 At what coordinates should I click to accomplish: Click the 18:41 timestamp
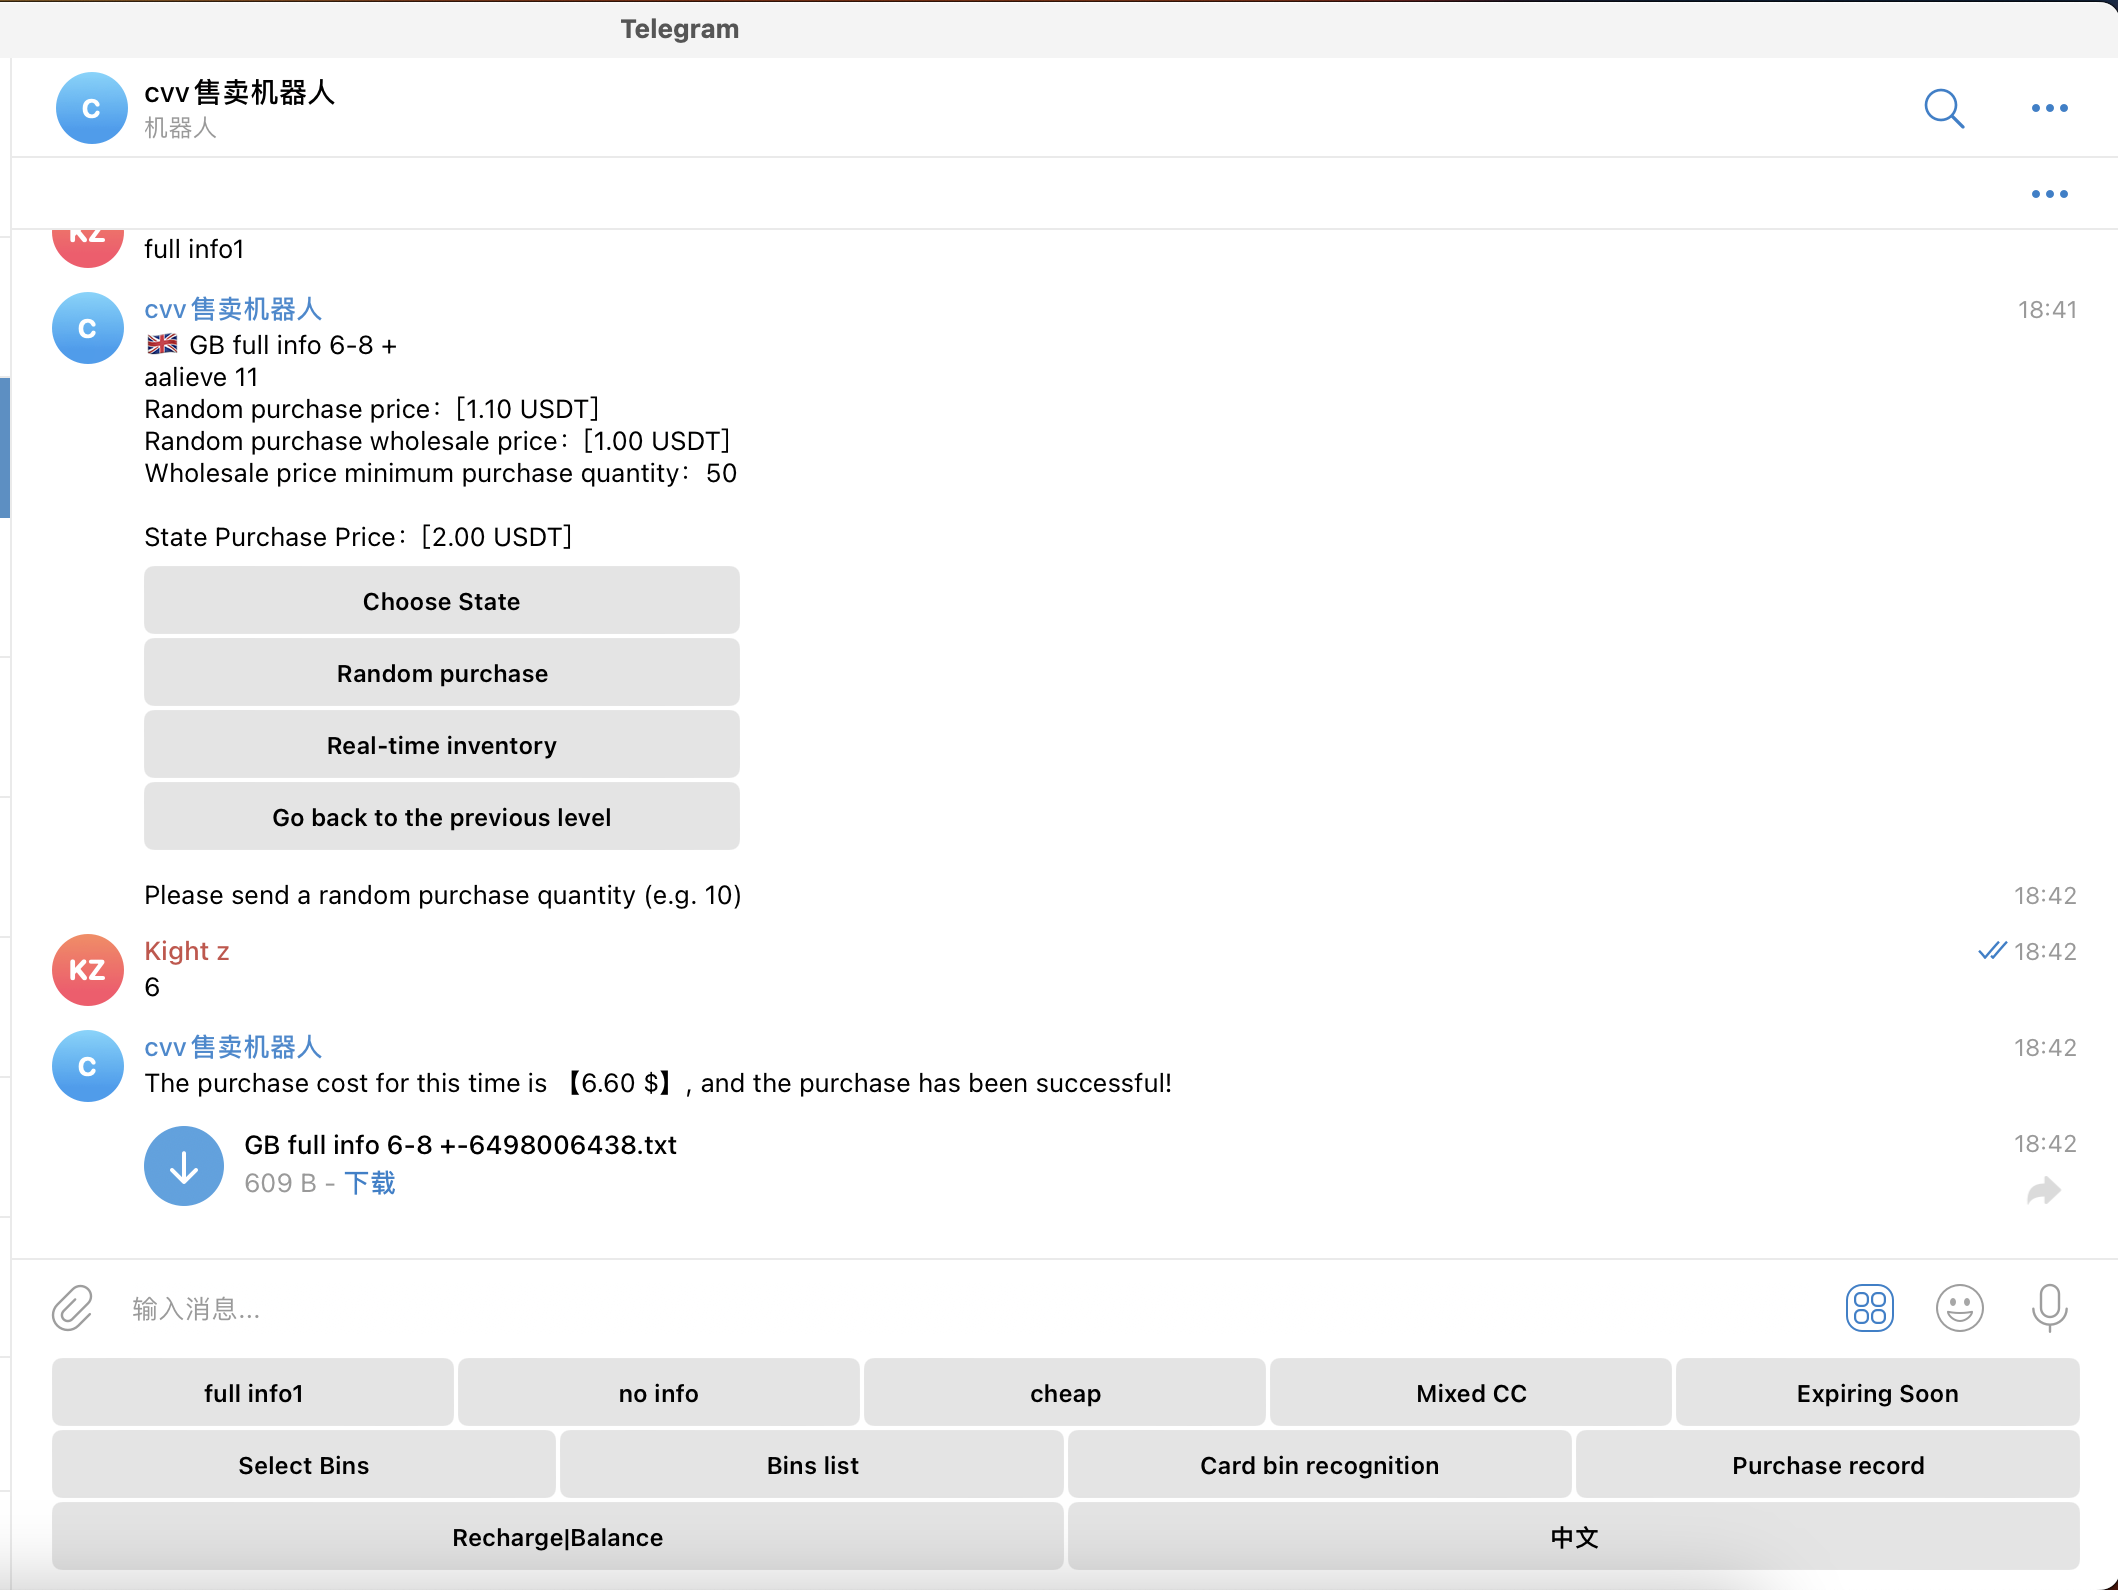2046,310
